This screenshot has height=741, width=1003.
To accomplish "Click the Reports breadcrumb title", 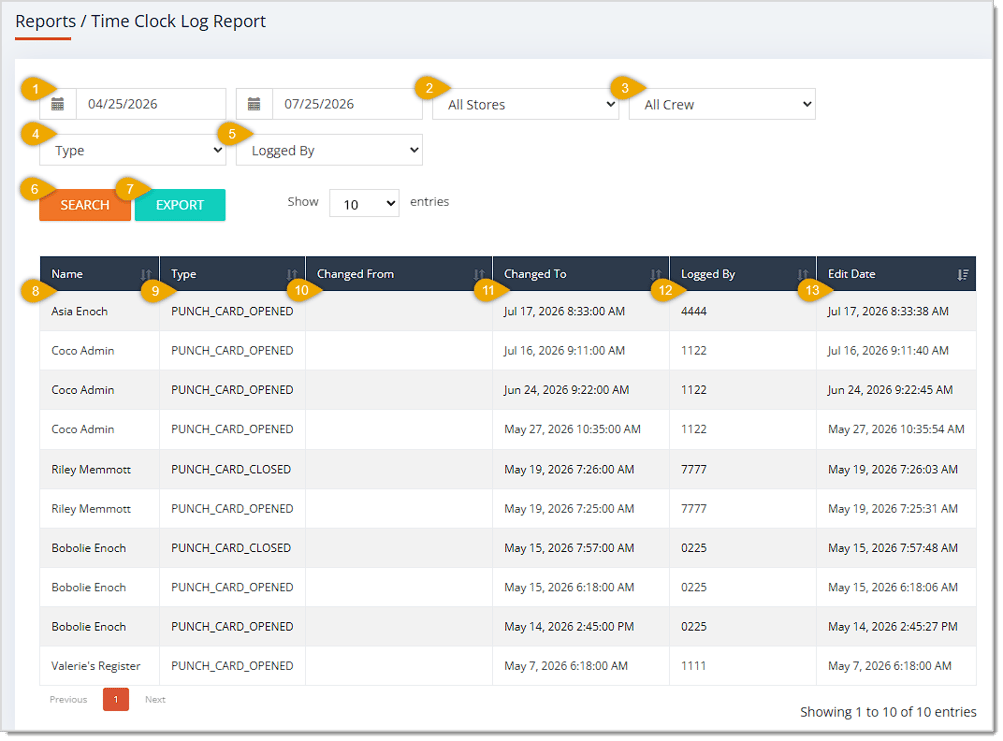I will click(45, 21).
